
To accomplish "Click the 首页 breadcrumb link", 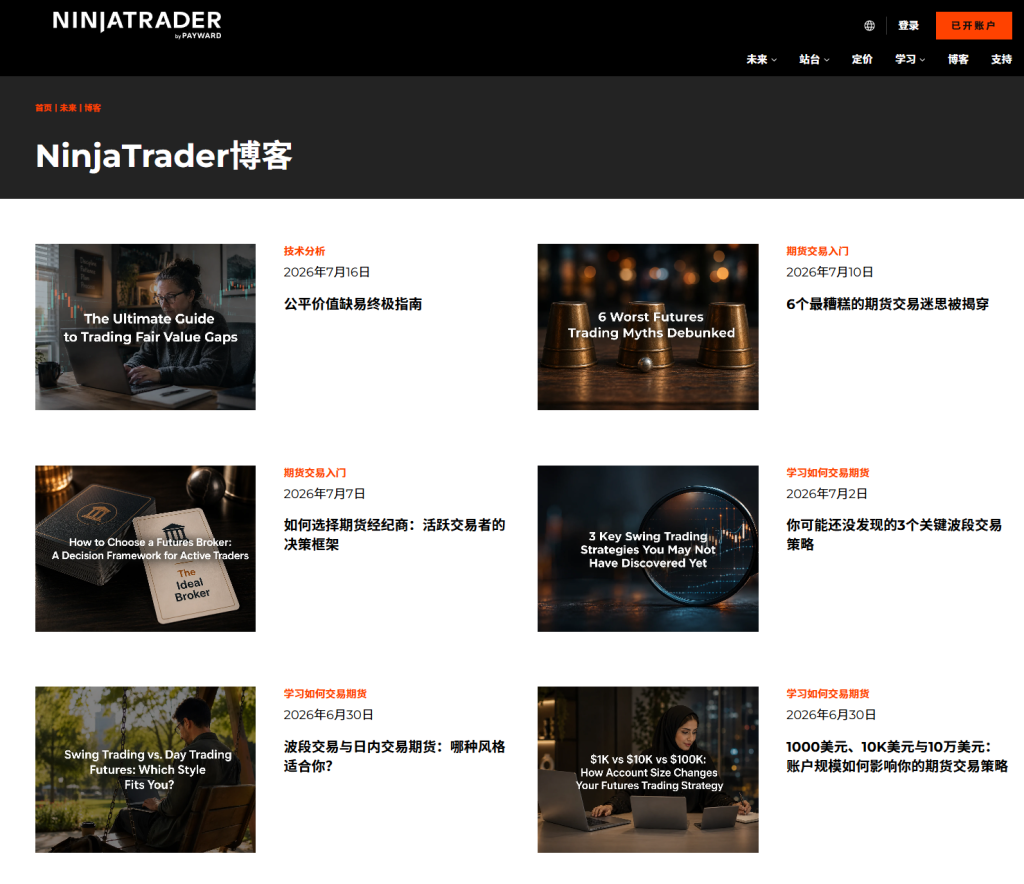I will [x=43, y=108].
